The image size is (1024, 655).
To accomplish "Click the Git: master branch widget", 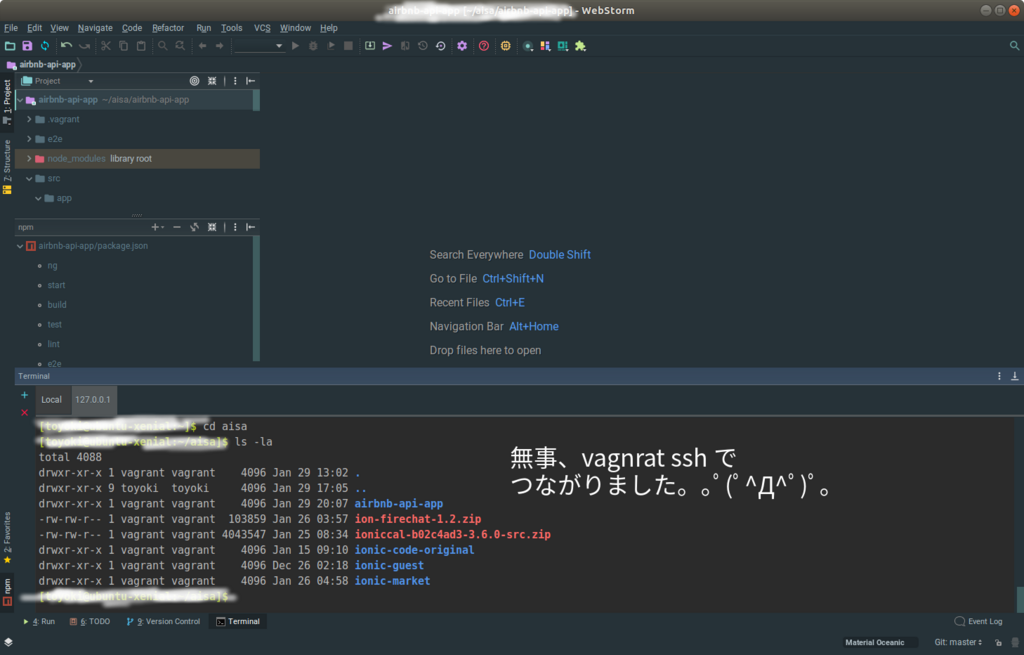I will pyautogui.click(x=958, y=643).
